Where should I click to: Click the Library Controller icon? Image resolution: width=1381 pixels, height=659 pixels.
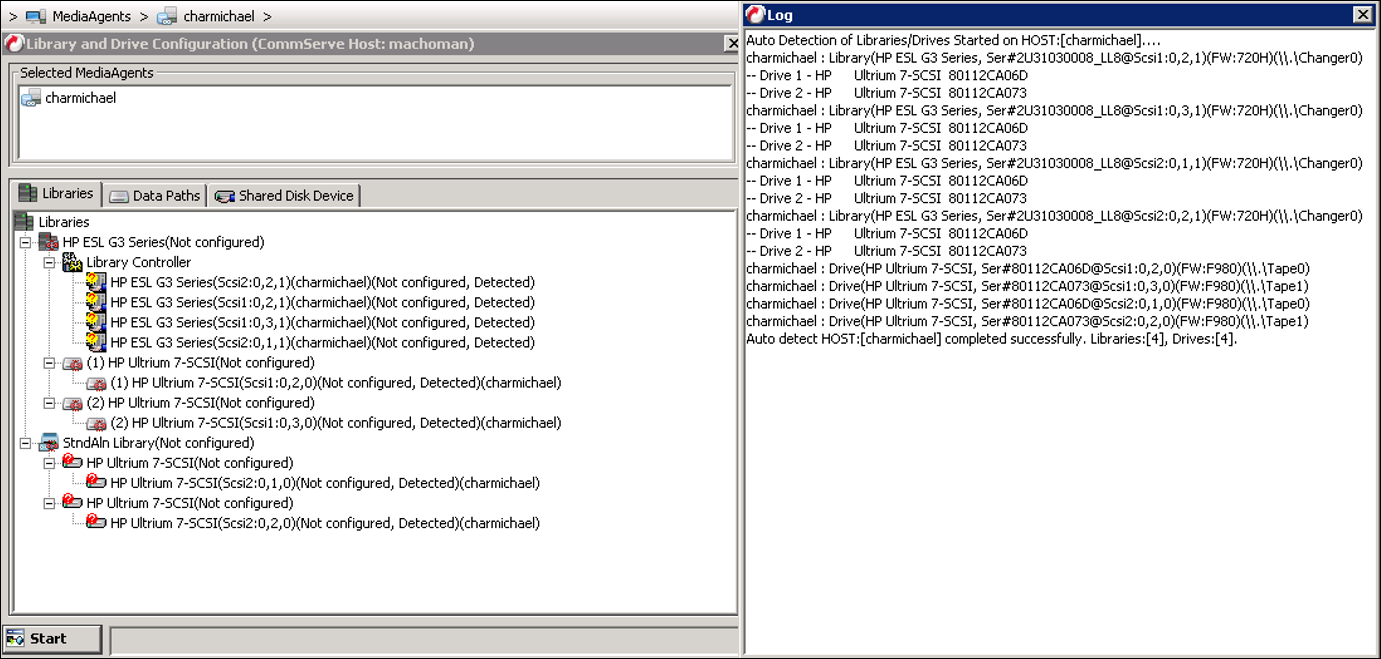(70, 262)
